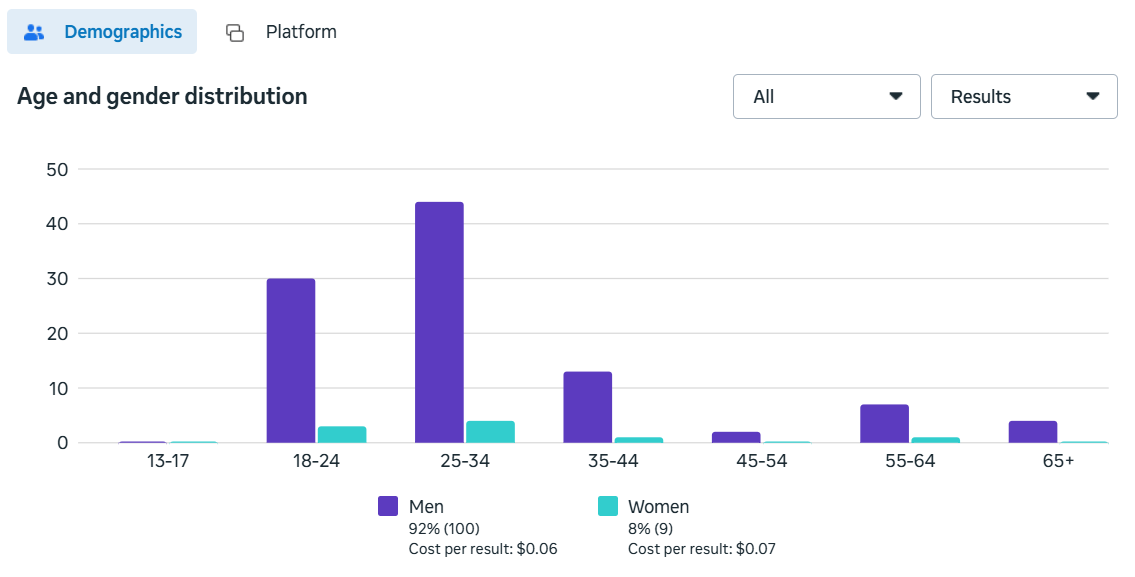
Task: Click the Men bar for 45-54
Action: pyautogui.click(x=736, y=437)
